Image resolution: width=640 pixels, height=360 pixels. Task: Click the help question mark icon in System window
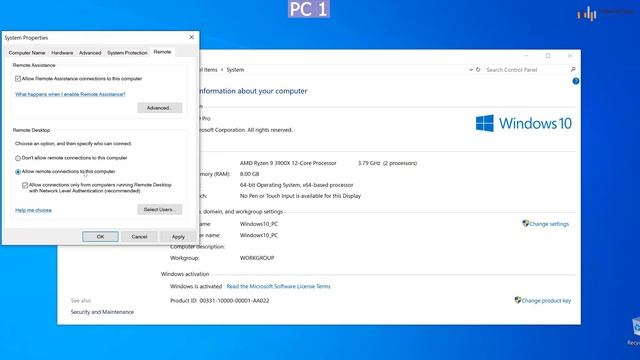click(576, 81)
